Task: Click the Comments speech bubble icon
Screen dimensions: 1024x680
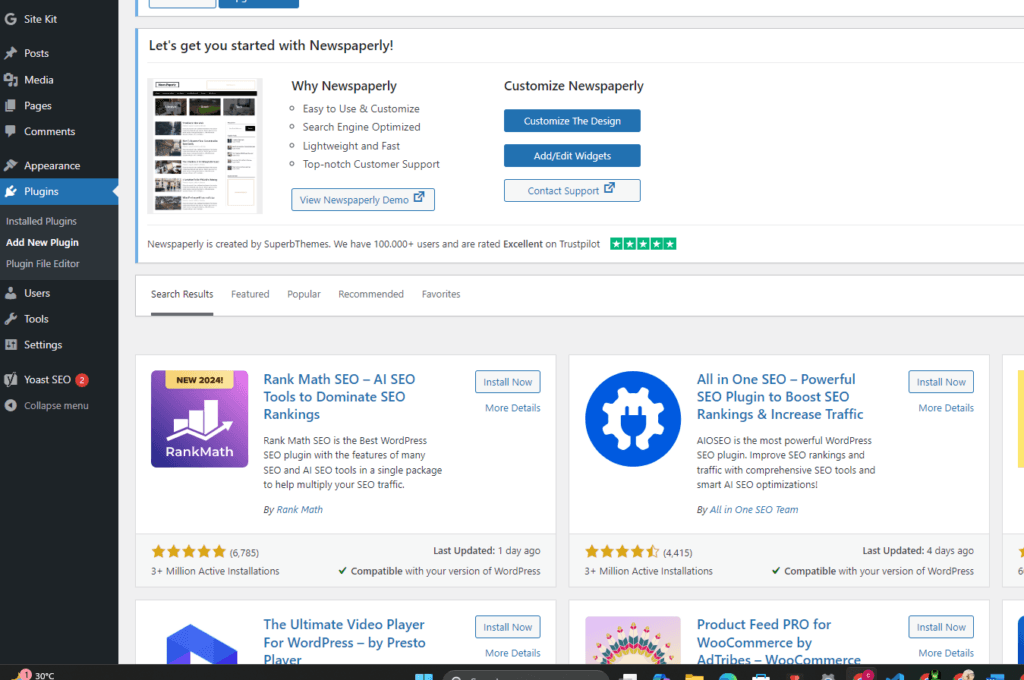Action: pos(10,131)
